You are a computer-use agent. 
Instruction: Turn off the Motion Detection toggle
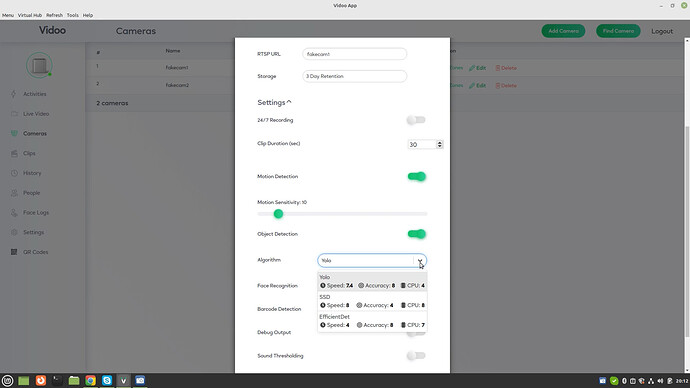416,176
